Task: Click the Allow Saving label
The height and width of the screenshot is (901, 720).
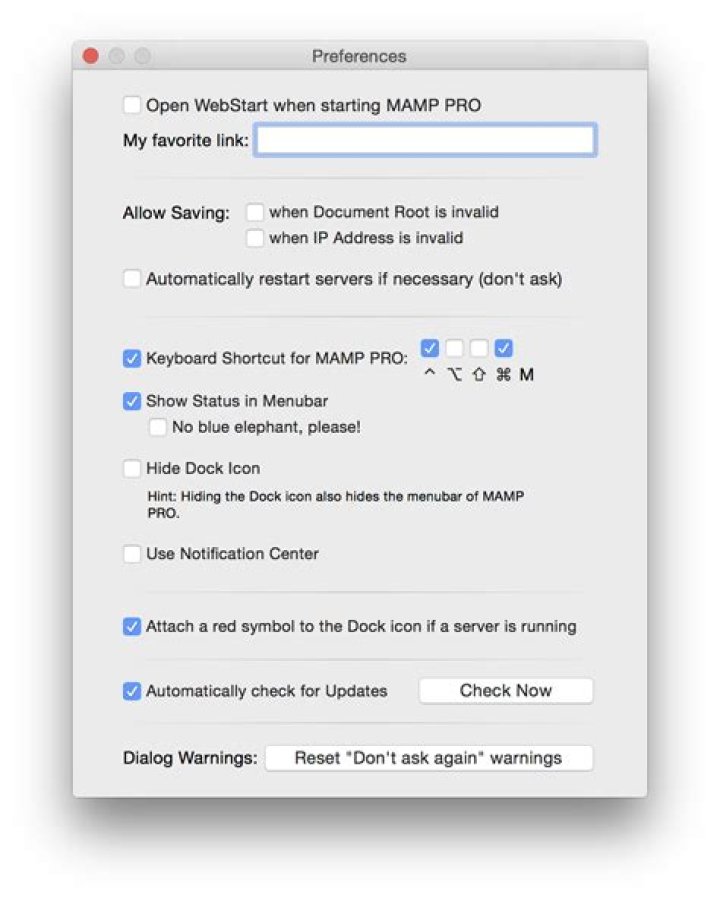Action: (x=176, y=213)
